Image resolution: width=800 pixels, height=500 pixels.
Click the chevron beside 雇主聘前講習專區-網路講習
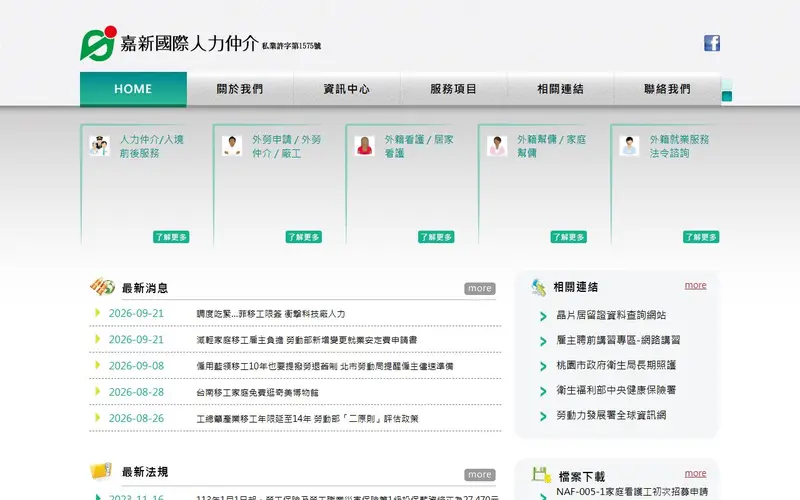point(543,341)
